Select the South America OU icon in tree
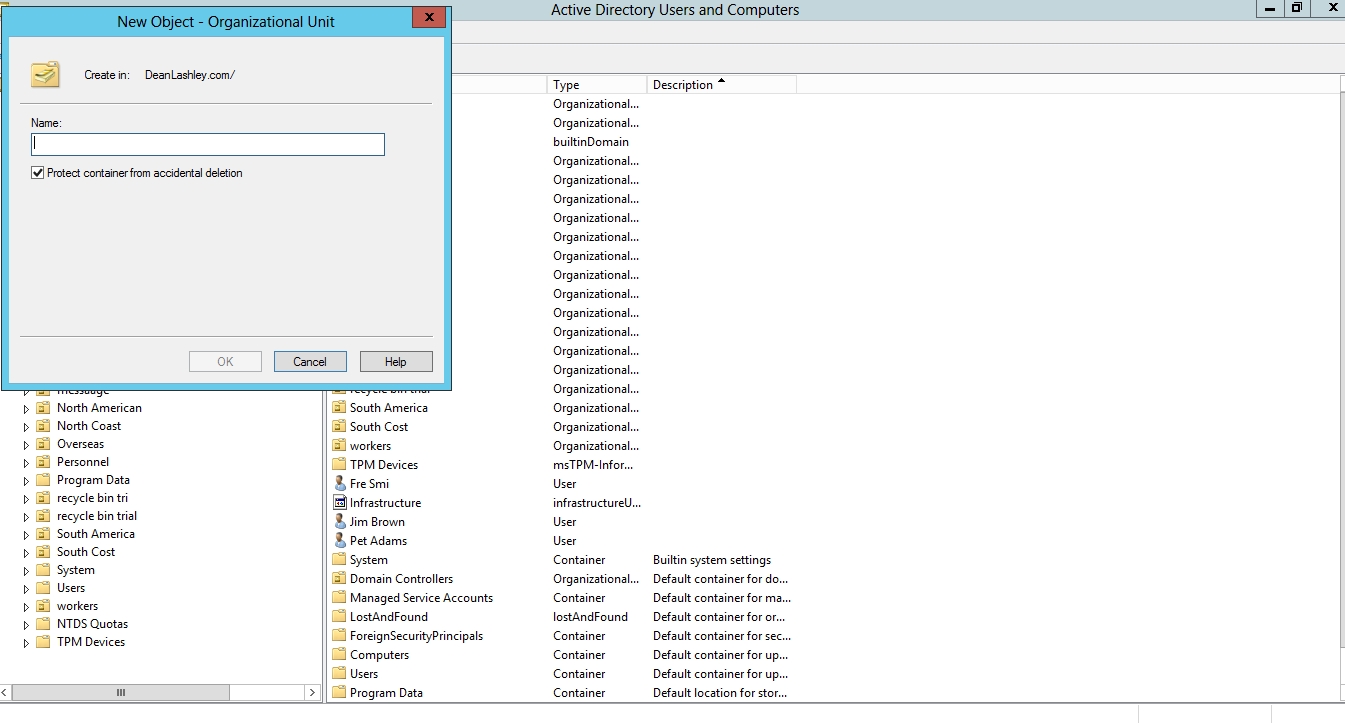Image resolution: width=1345 pixels, height=723 pixels. (43, 534)
